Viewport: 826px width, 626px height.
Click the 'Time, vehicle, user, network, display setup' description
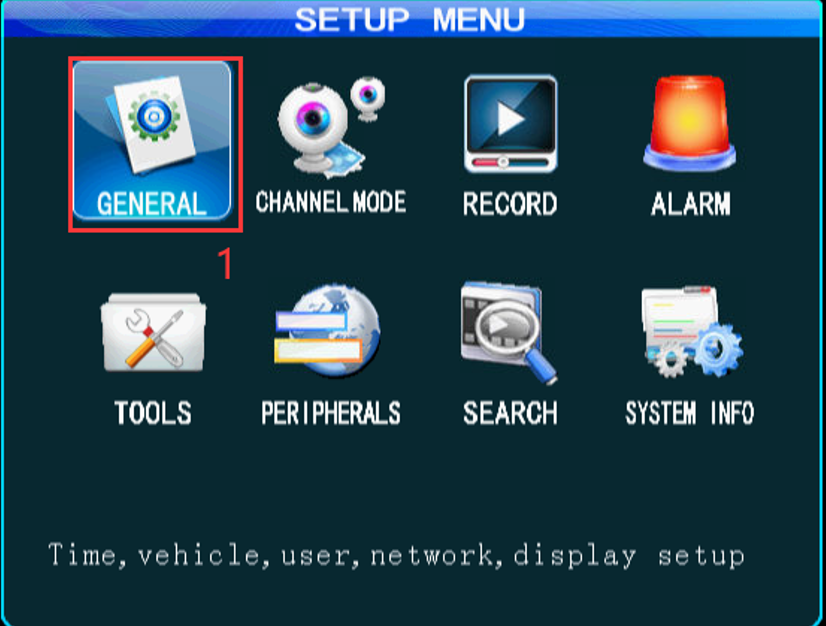[396, 556]
